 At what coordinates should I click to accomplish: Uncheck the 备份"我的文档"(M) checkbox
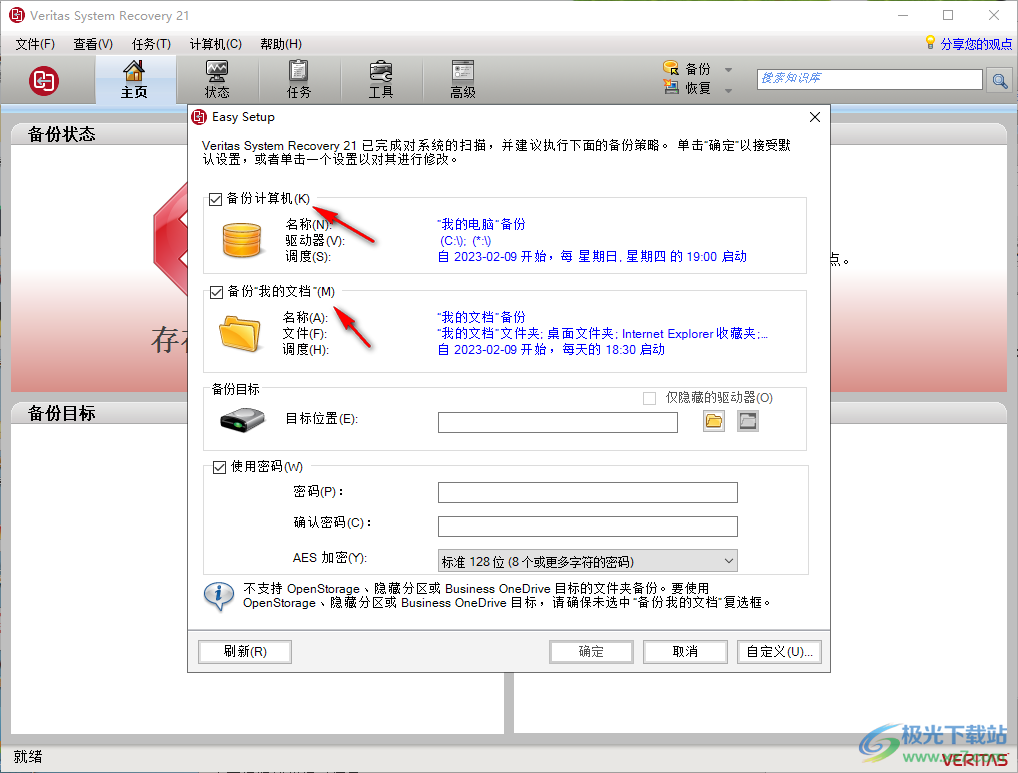click(215, 291)
